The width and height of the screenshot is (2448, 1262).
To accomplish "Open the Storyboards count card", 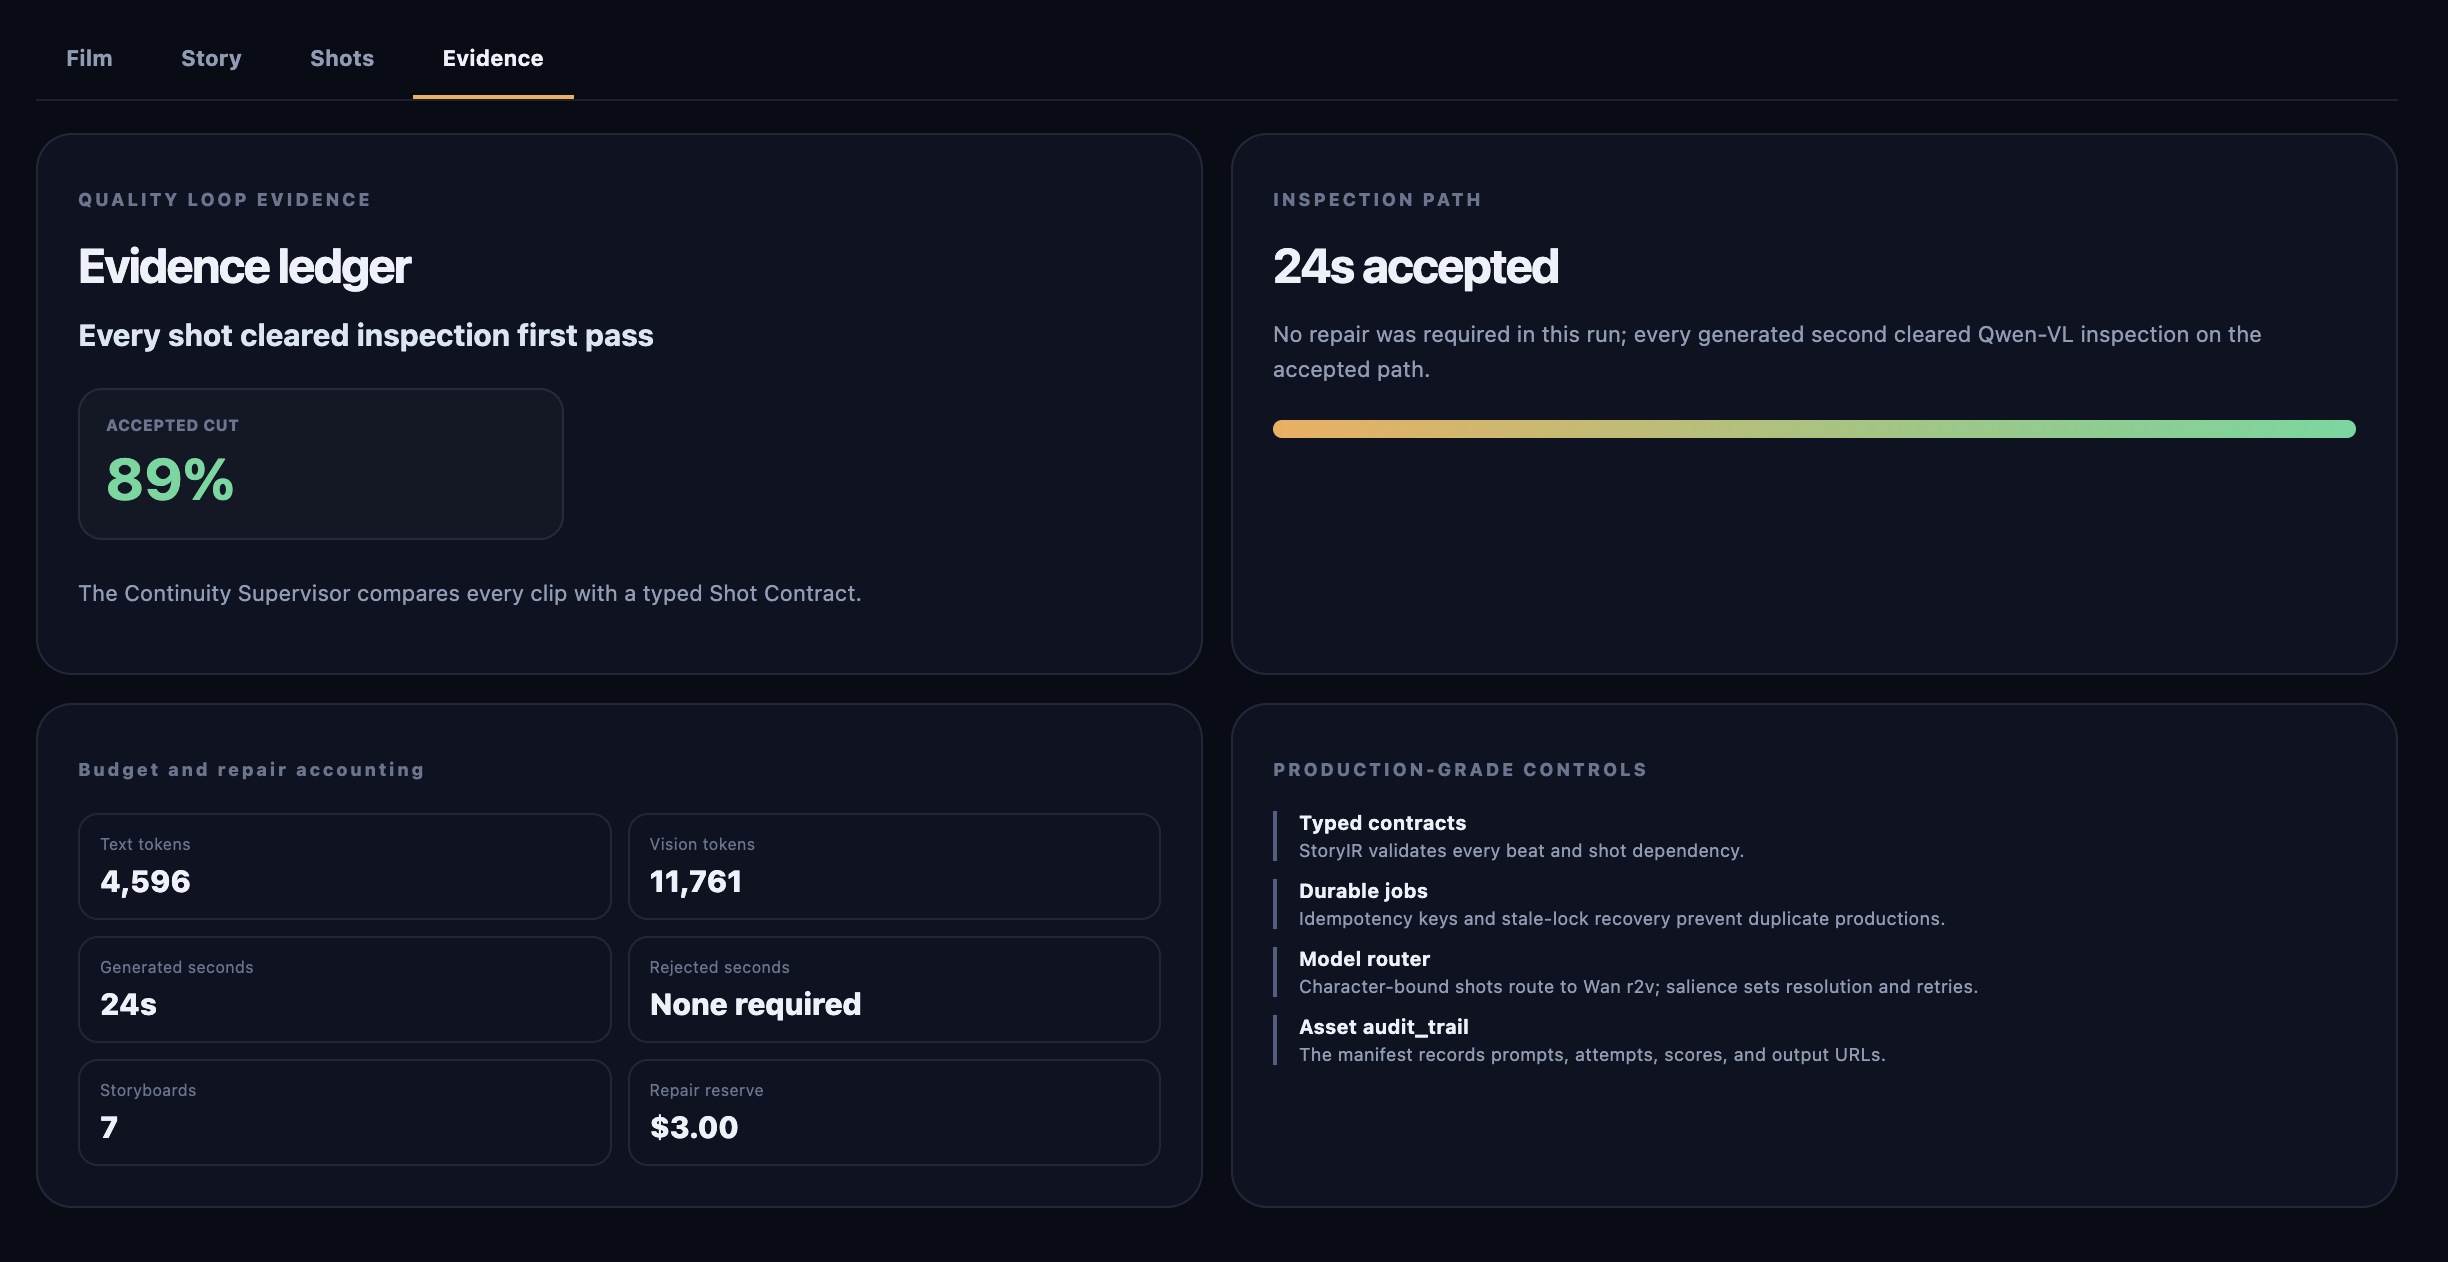I will [345, 1112].
